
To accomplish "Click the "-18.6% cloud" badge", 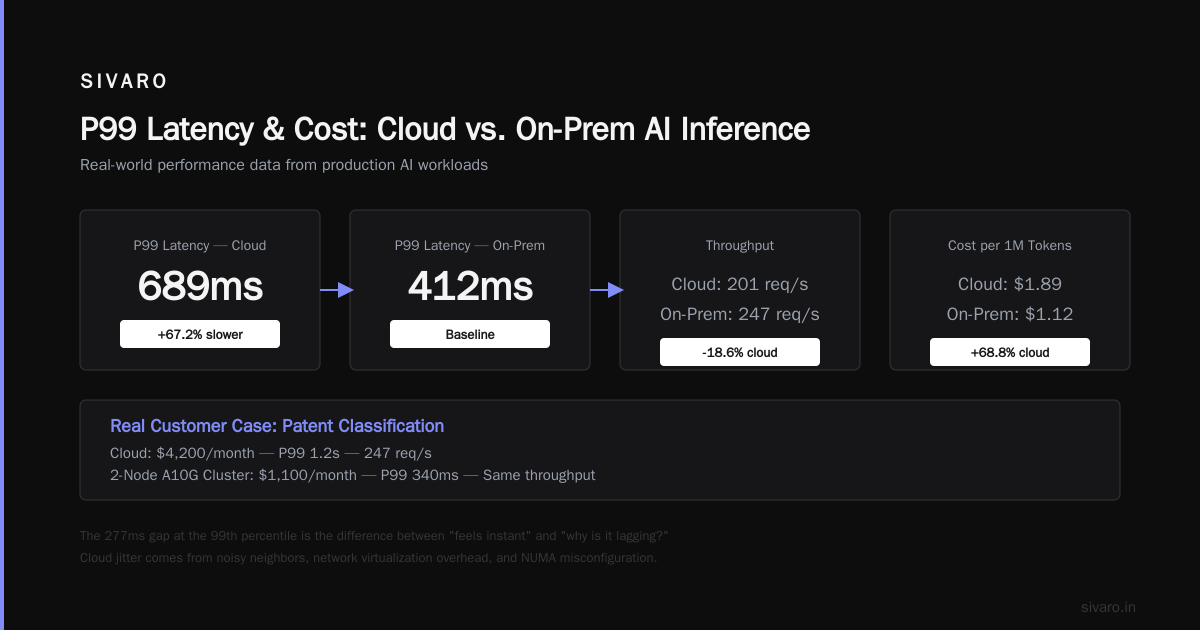I will point(740,352).
